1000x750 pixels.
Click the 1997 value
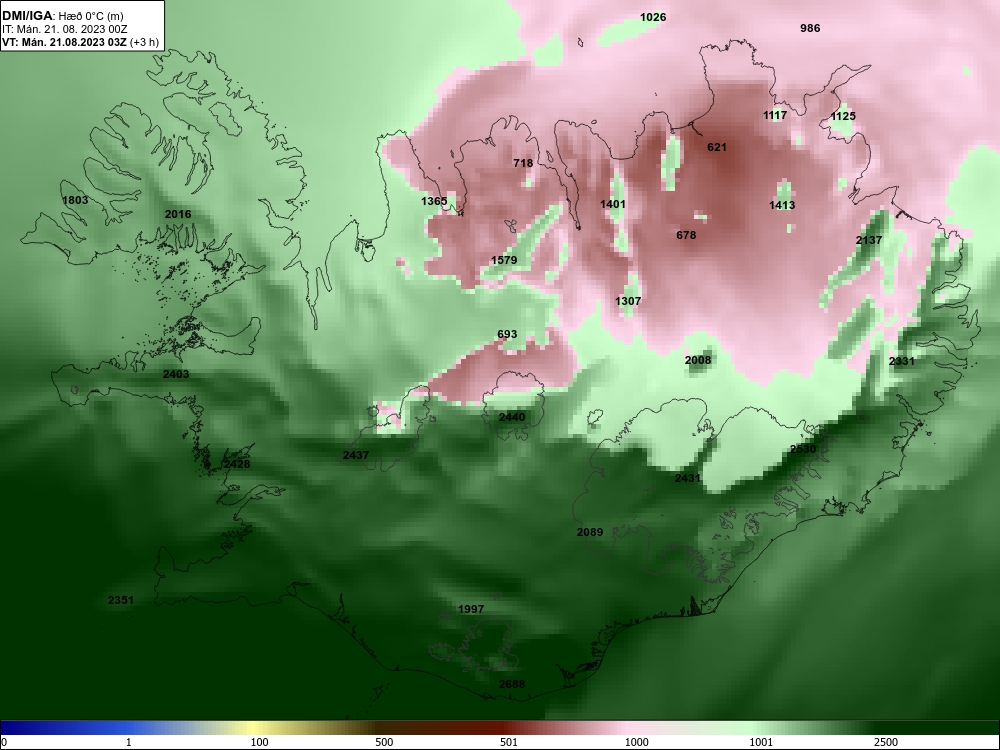click(471, 610)
